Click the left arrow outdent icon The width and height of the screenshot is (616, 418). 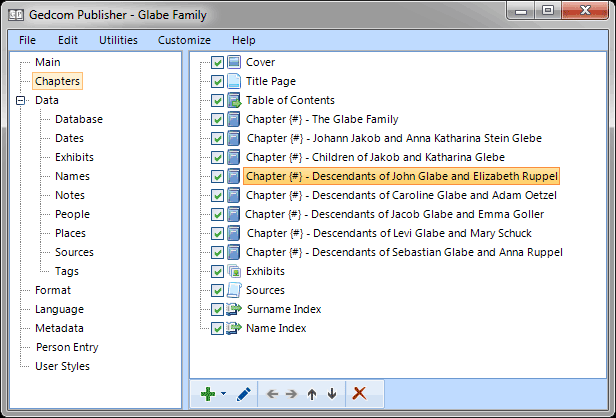coord(272,394)
